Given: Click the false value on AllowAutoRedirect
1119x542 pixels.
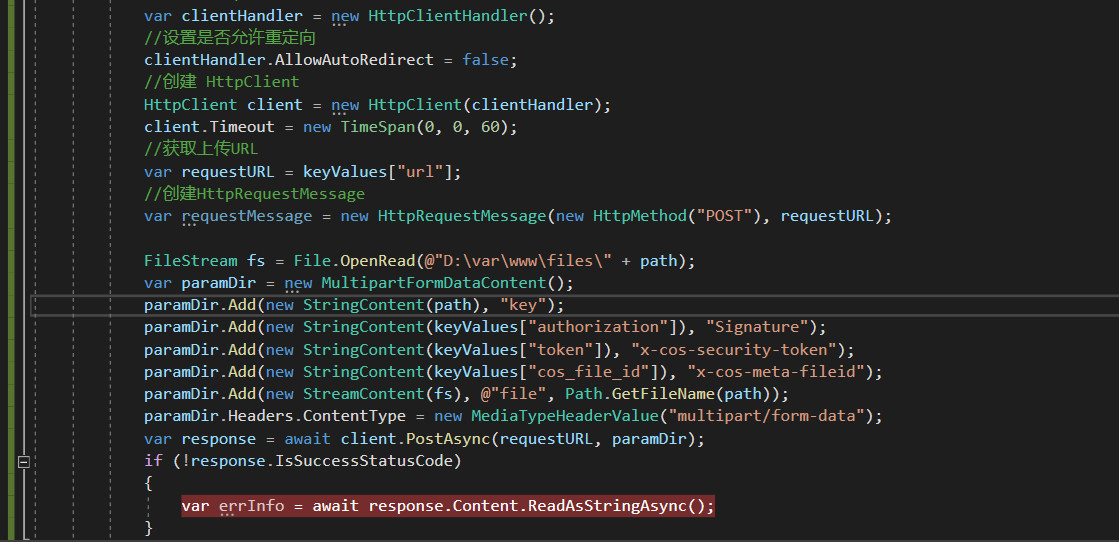Looking at the screenshot, I should pos(487,60).
